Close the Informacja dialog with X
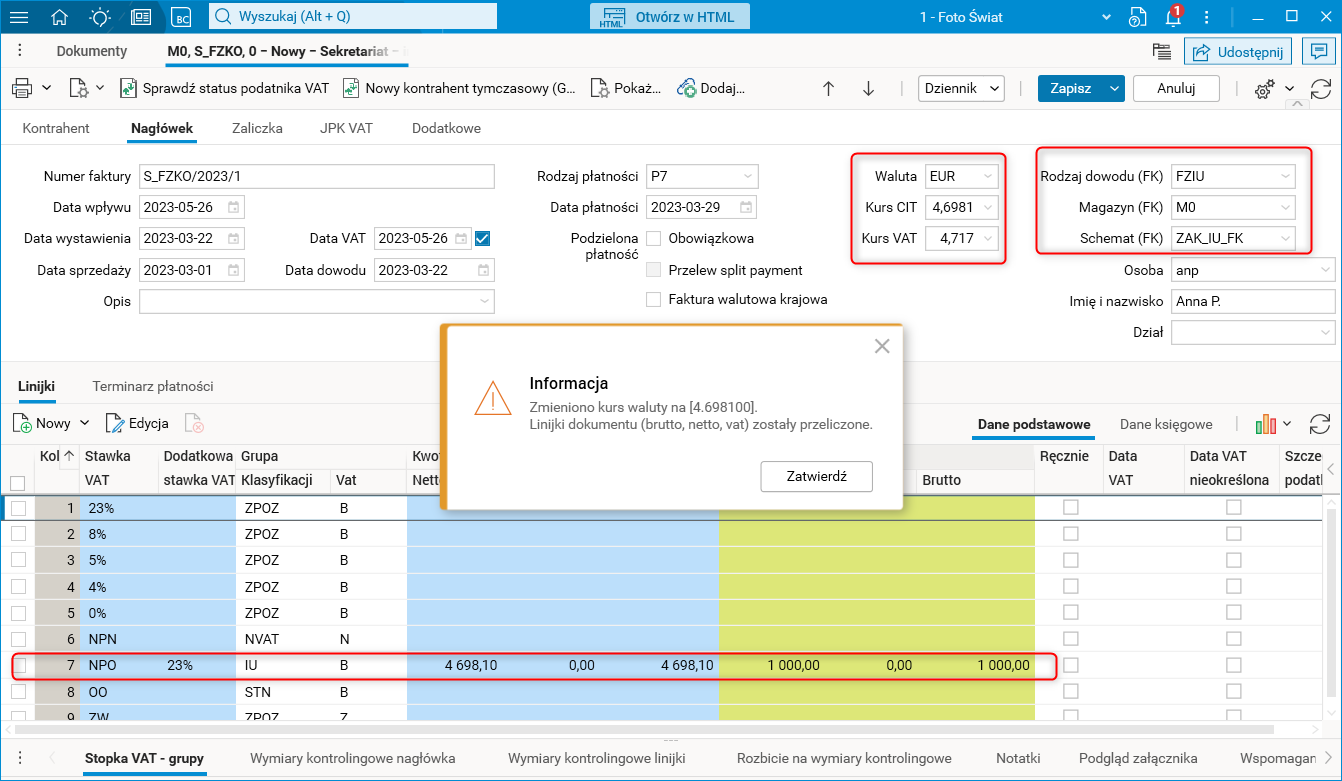 pyautogui.click(x=881, y=346)
